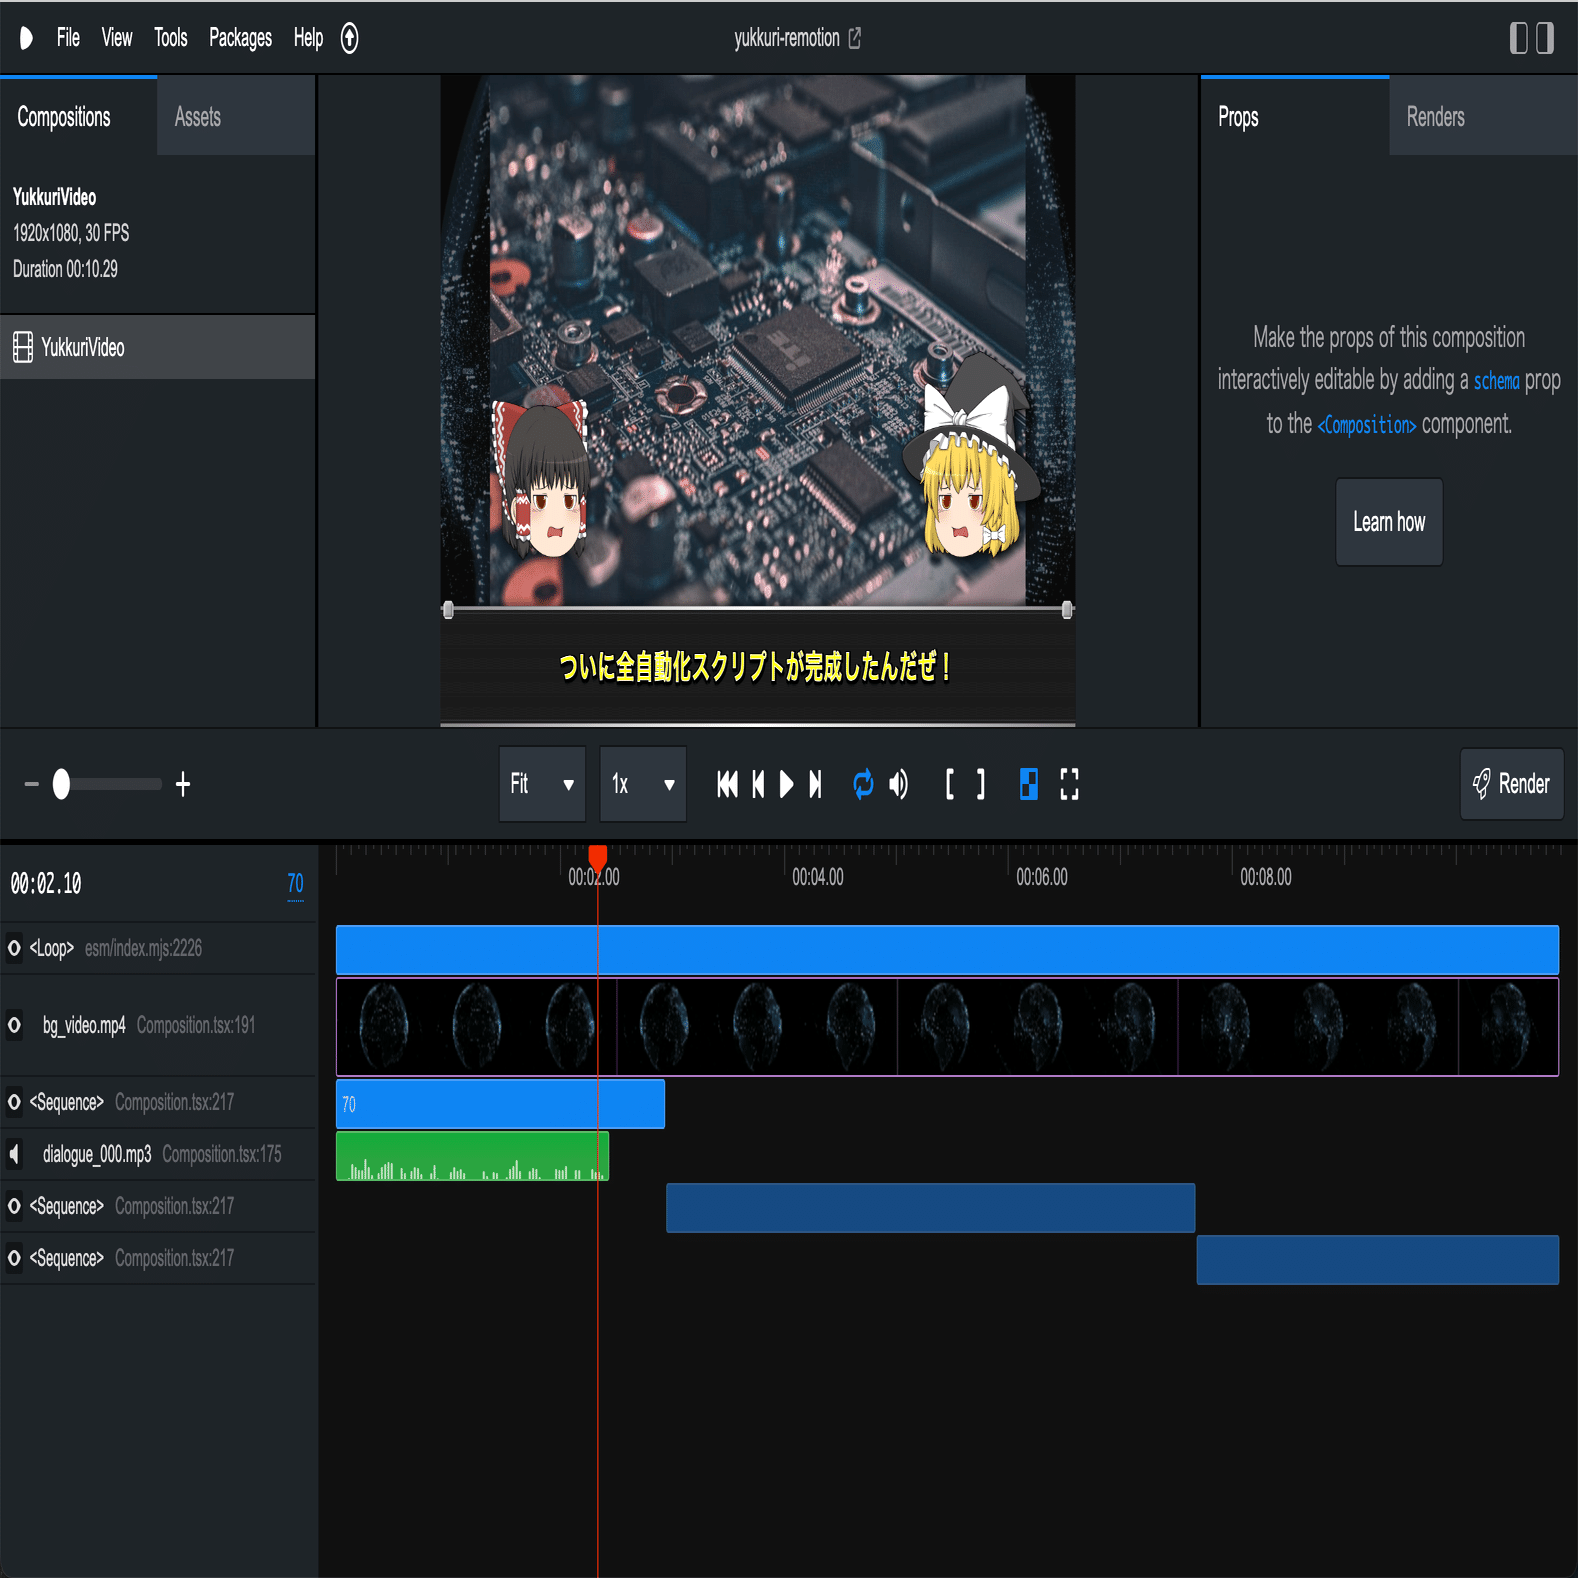Hide the Sequence track above dialogue_000.mp3
Screen dimensions: 1578x1578
click(x=14, y=1102)
